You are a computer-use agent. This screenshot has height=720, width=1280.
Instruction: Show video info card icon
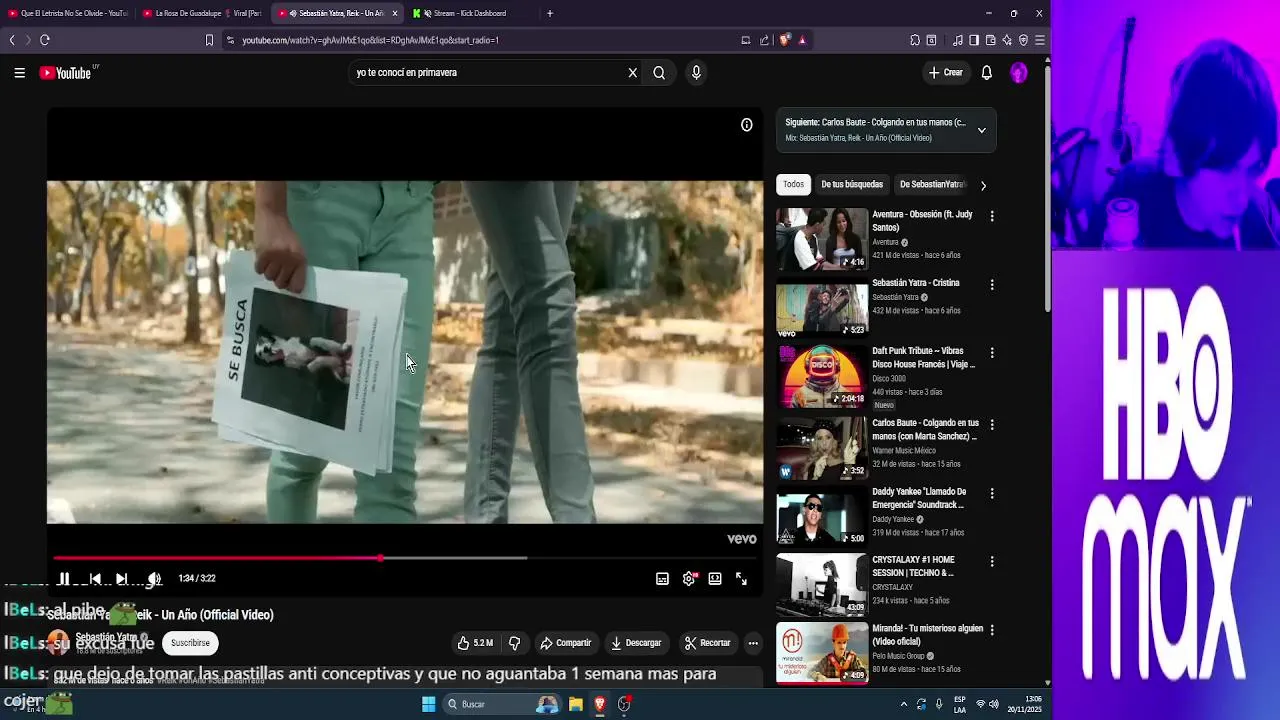(x=746, y=125)
